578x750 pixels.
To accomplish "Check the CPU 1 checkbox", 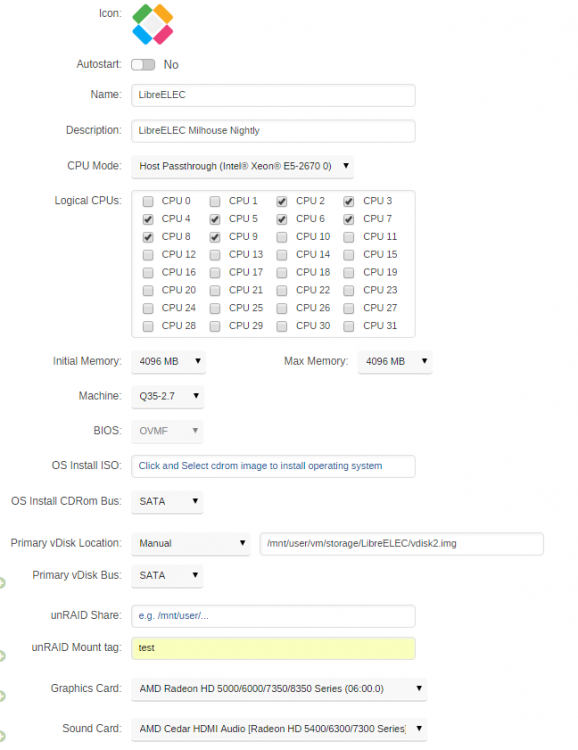I will pos(215,201).
